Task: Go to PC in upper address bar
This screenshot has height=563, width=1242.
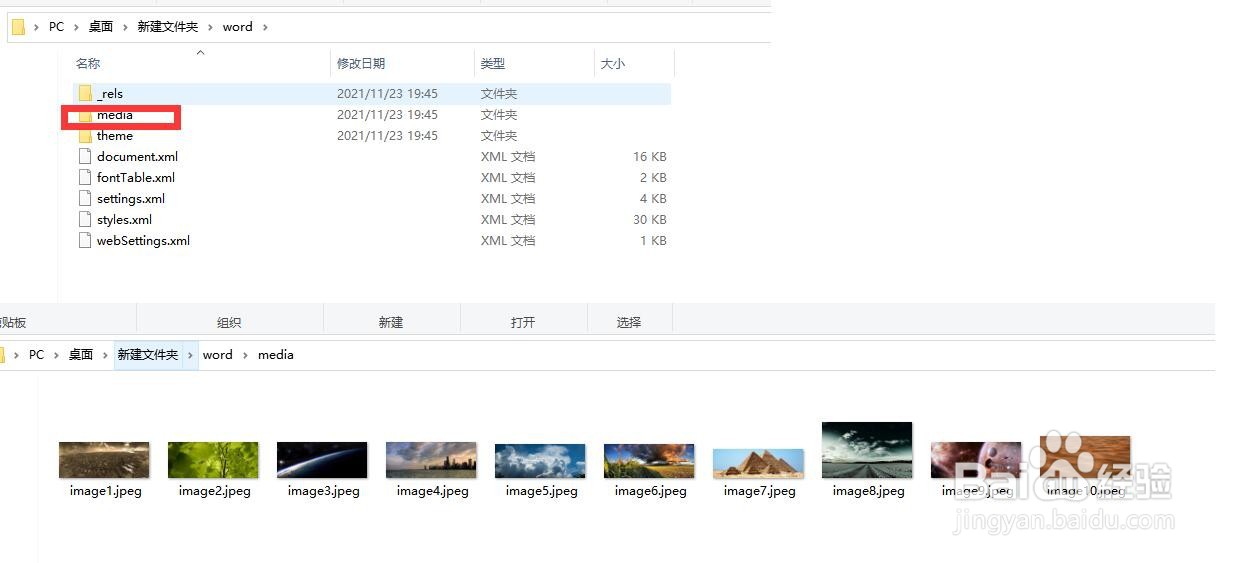Action: click(x=56, y=27)
